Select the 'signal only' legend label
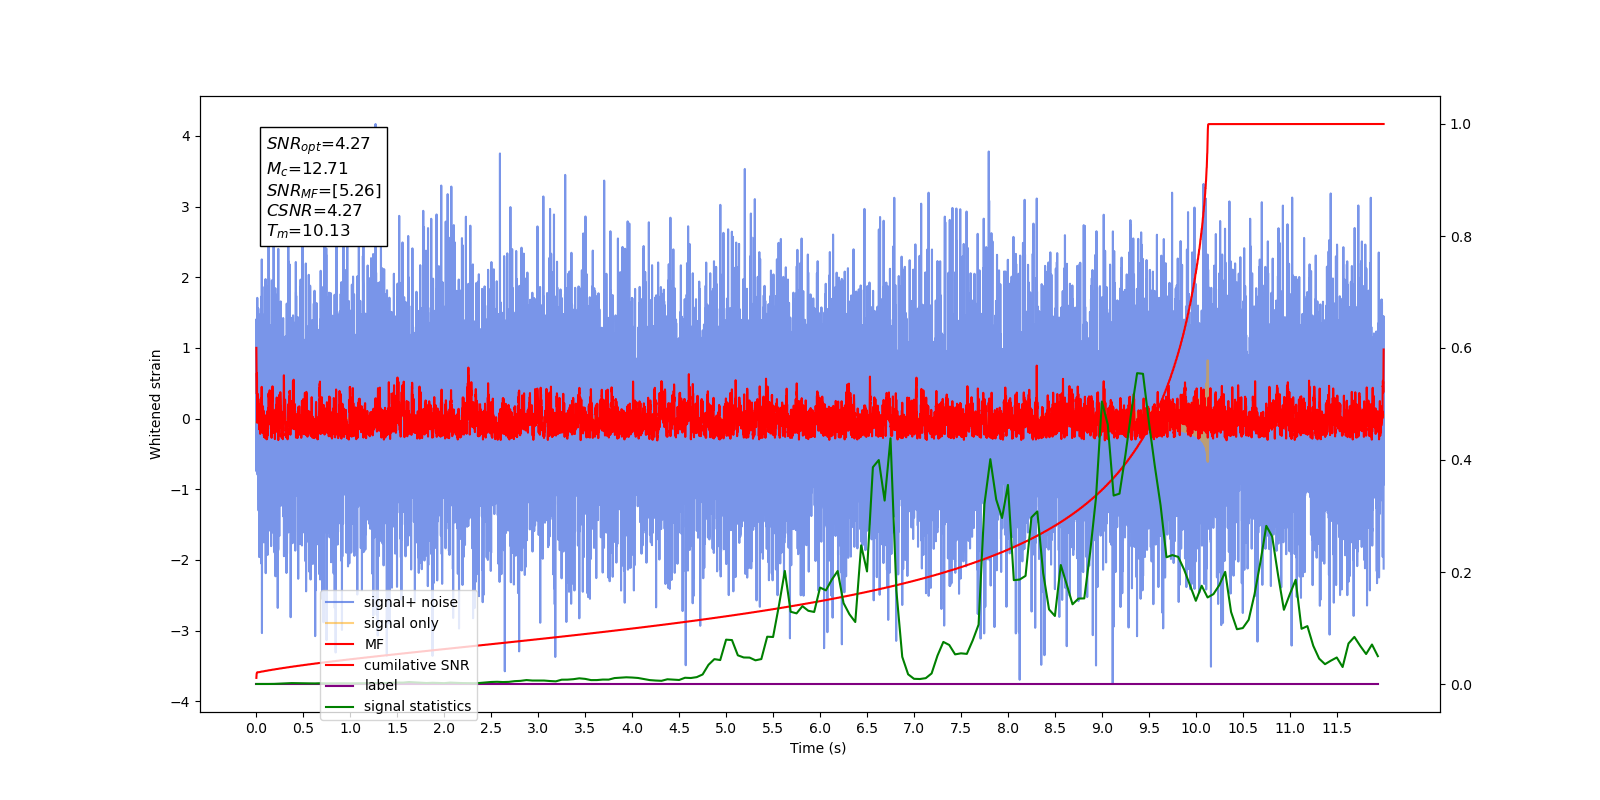1600x800 pixels. click(x=401, y=623)
